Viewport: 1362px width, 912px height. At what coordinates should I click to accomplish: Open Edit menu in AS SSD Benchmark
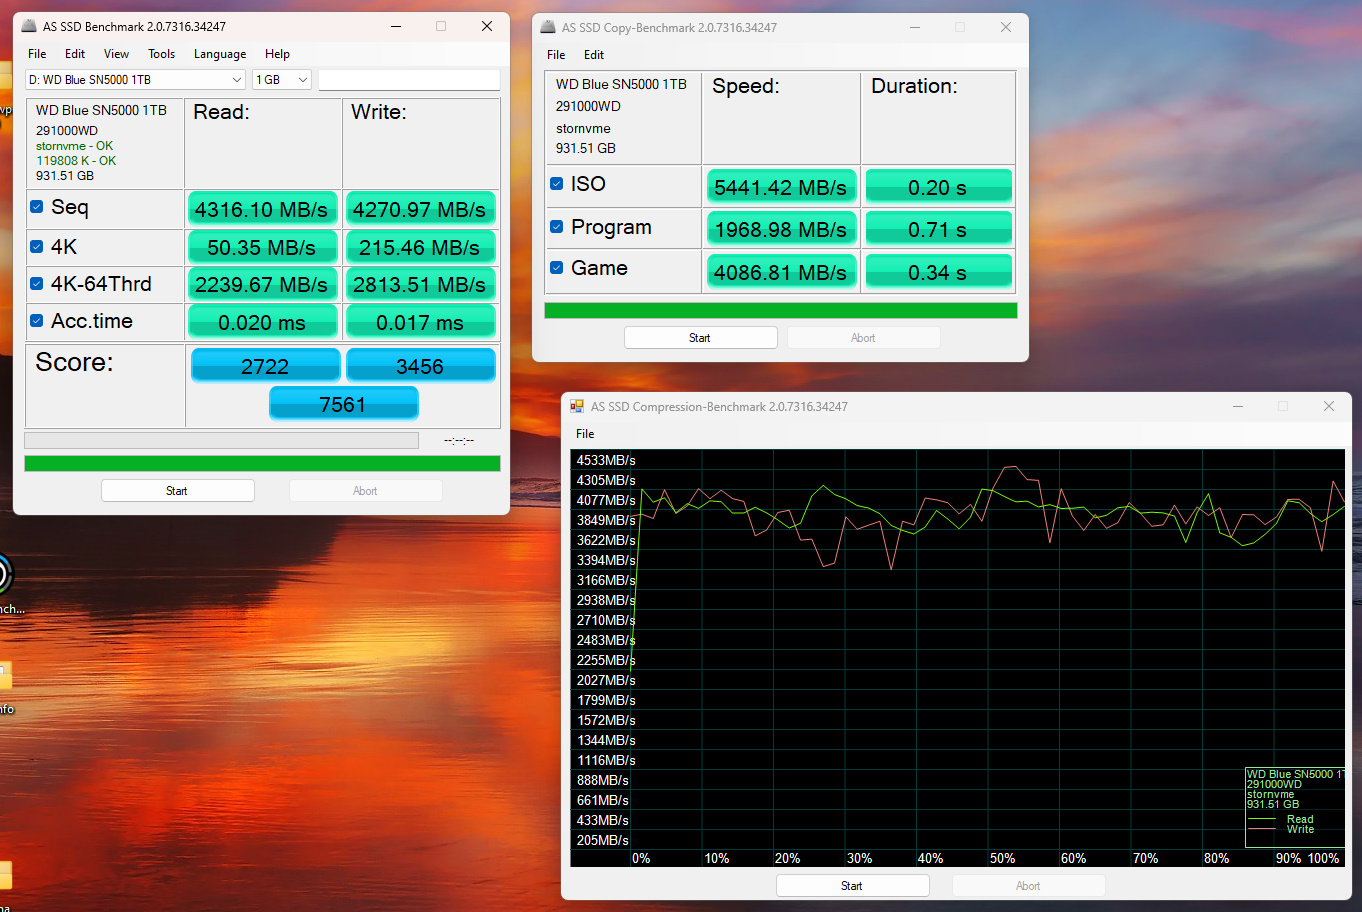(75, 54)
